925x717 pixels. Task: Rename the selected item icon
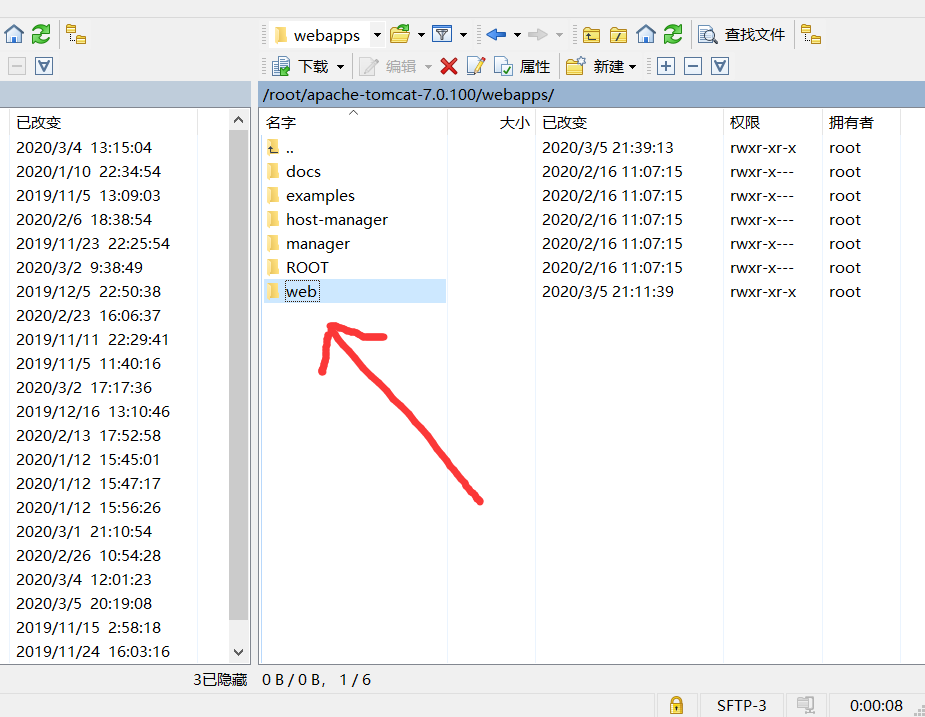[x=476, y=66]
